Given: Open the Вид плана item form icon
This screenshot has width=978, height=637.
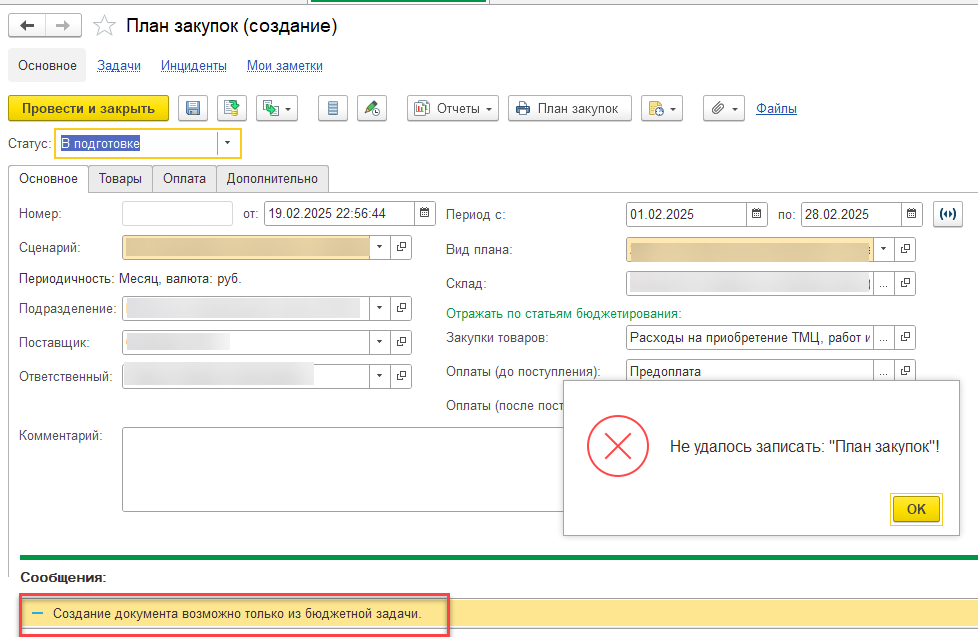Looking at the screenshot, I should 904,249.
